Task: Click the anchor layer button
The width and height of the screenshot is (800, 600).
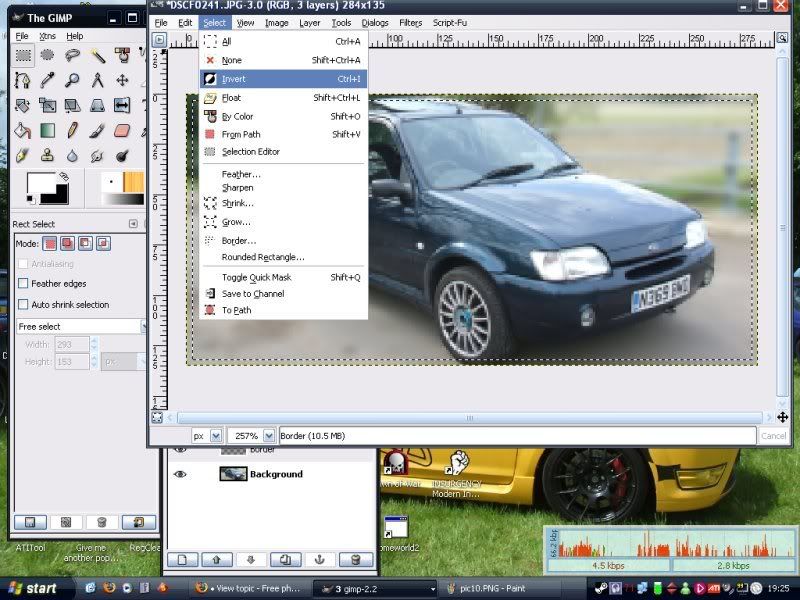Action: 319,560
